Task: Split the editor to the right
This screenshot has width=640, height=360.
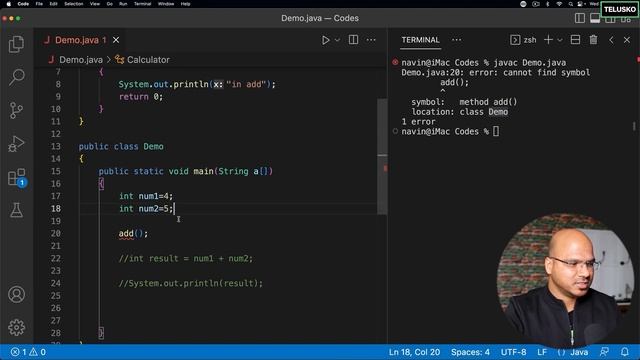Action: [353, 40]
